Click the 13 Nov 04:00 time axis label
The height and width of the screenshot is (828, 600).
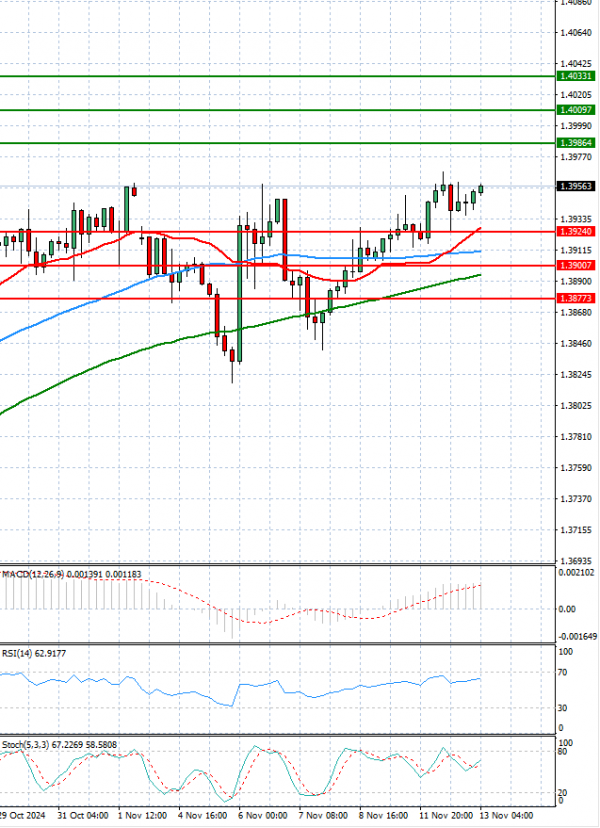pyautogui.click(x=507, y=815)
